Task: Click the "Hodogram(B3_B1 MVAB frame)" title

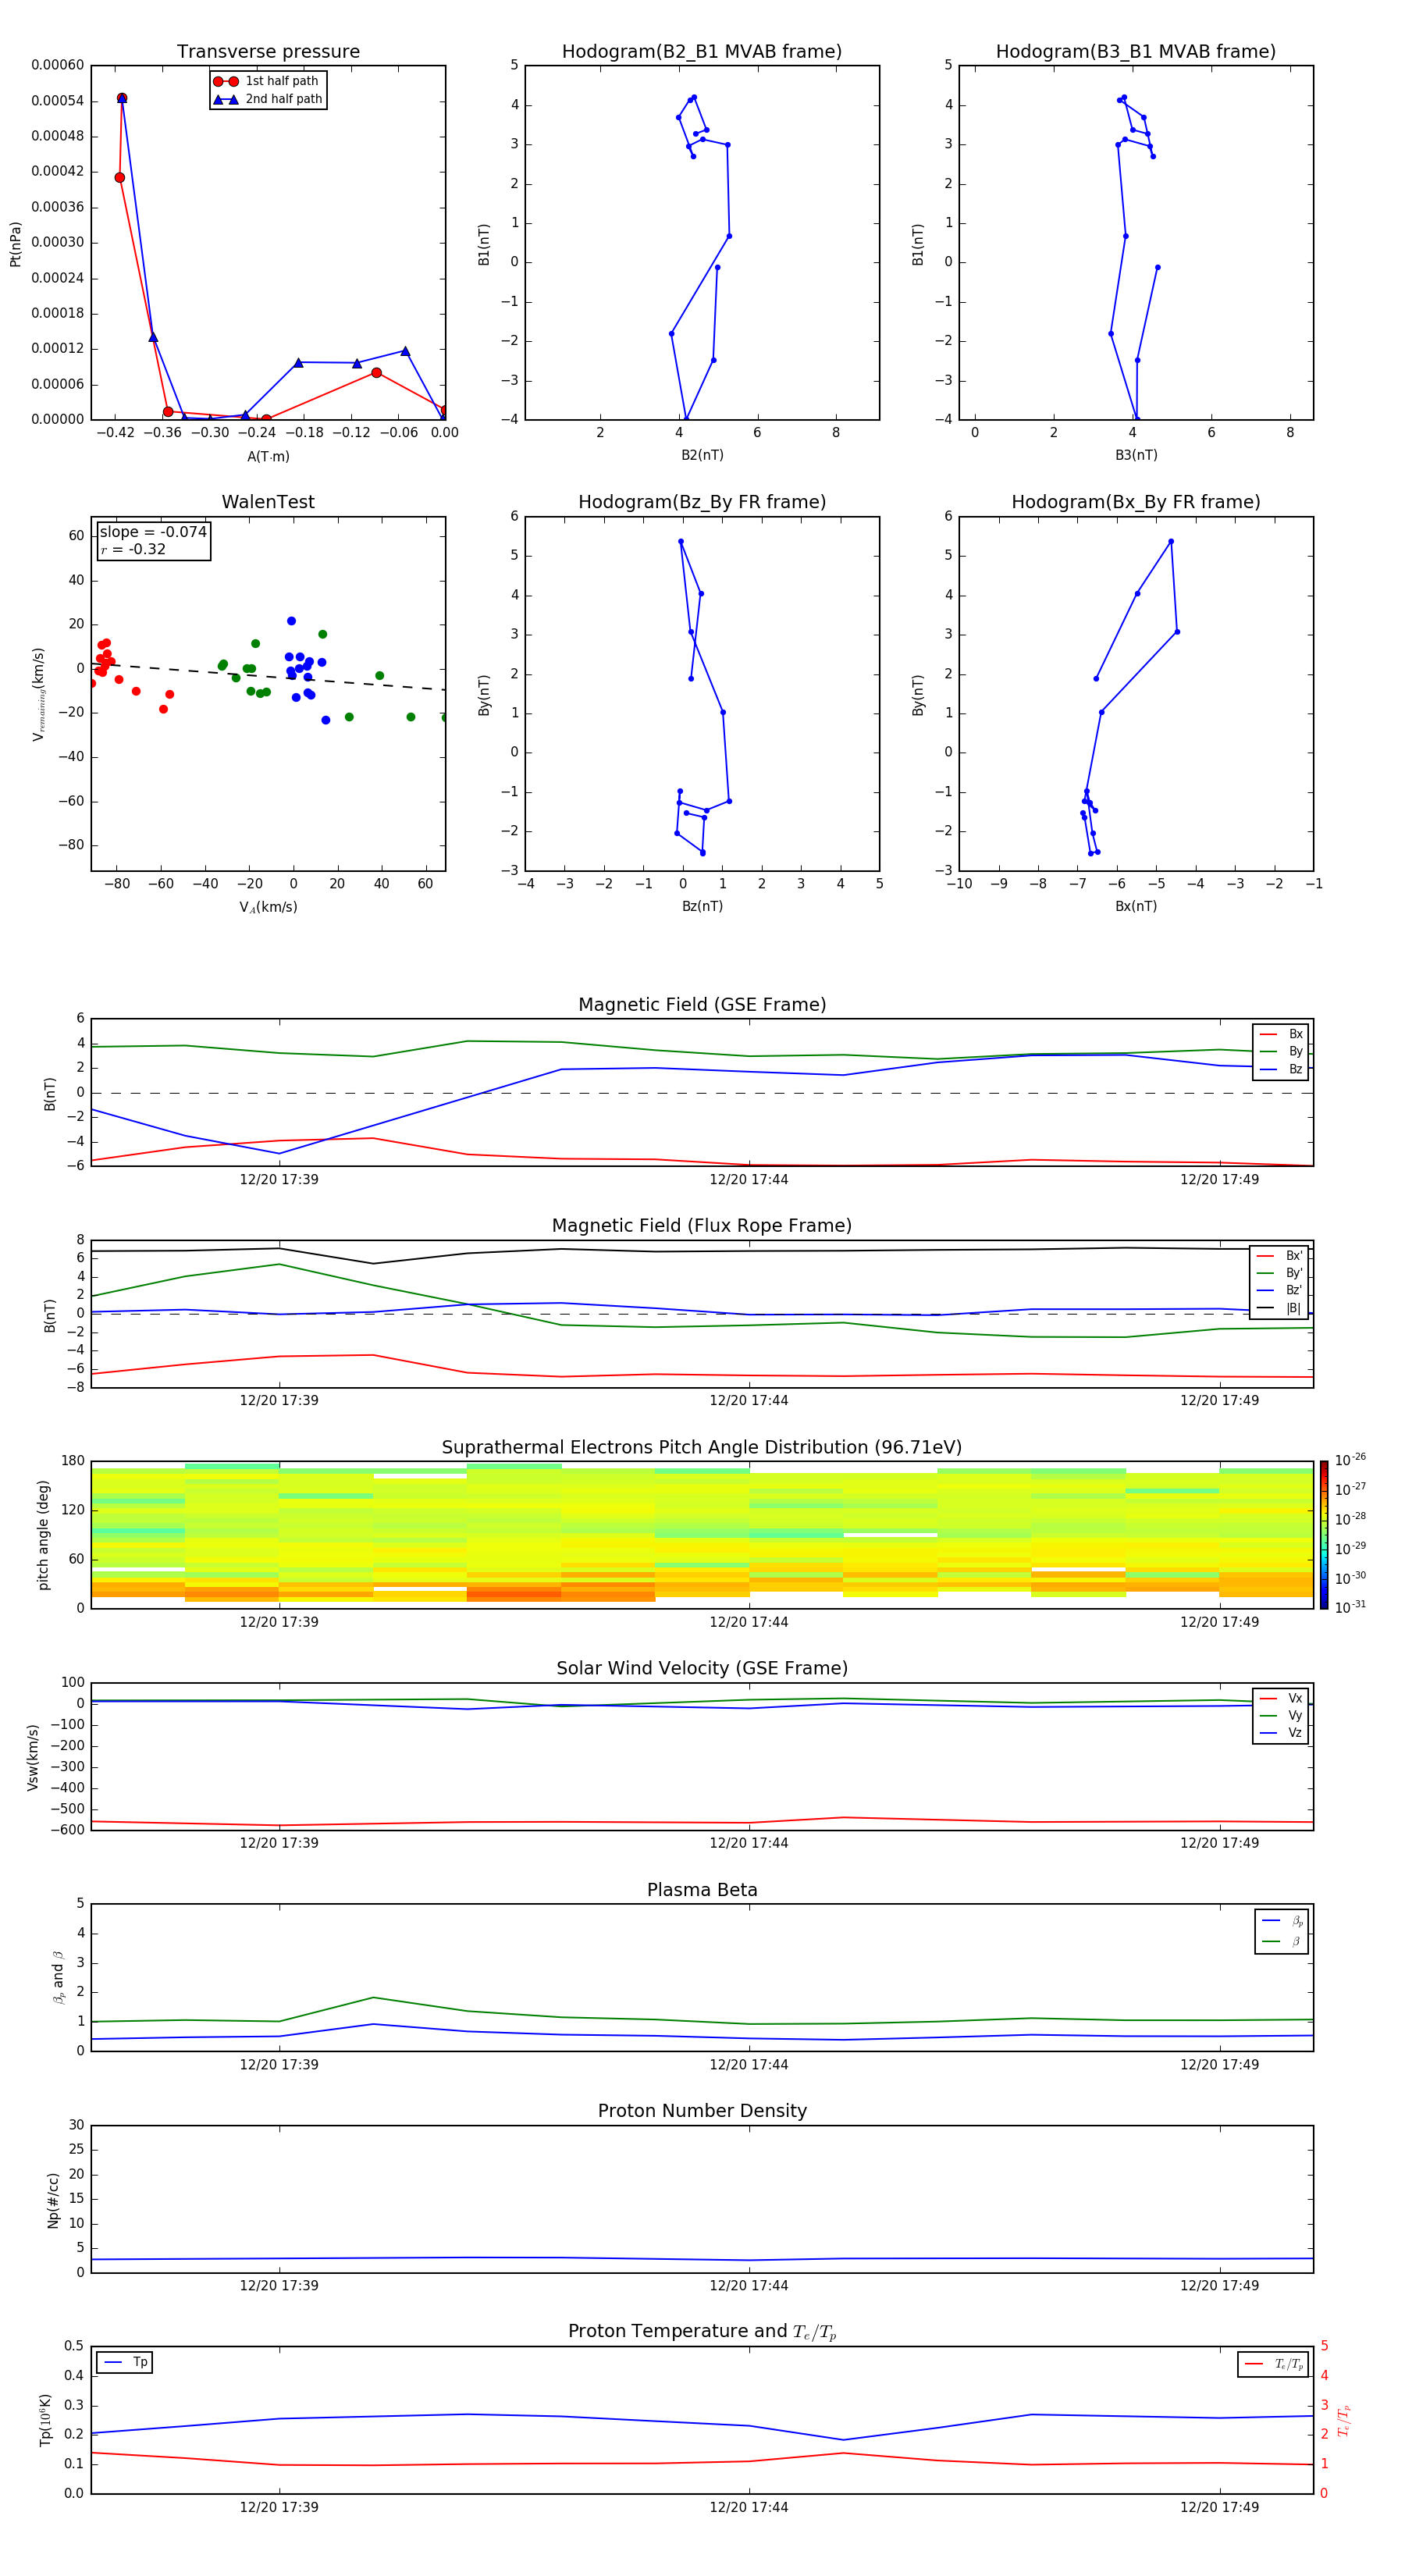Action: click(x=1136, y=52)
